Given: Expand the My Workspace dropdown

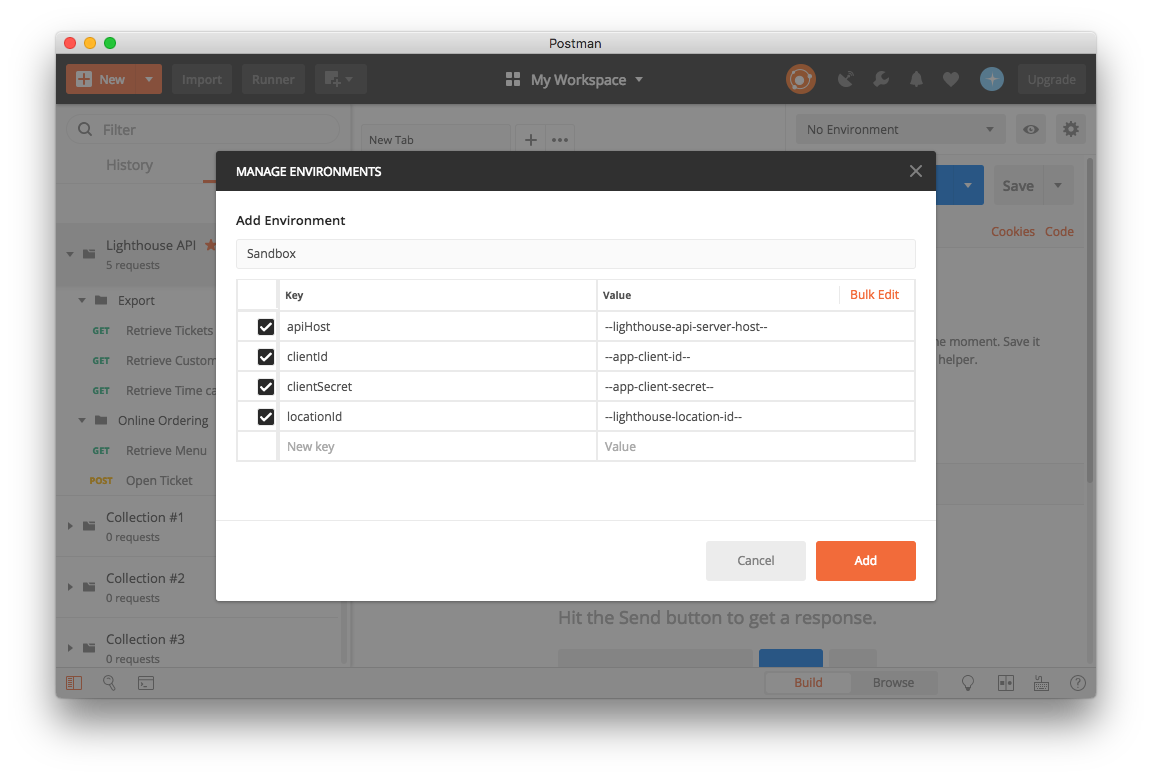Looking at the screenshot, I should (x=575, y=79).
